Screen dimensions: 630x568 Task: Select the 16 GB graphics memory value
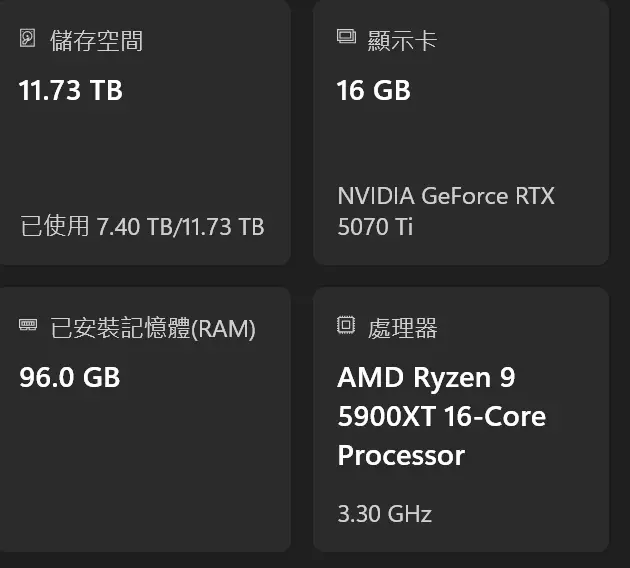coord(374,90)
